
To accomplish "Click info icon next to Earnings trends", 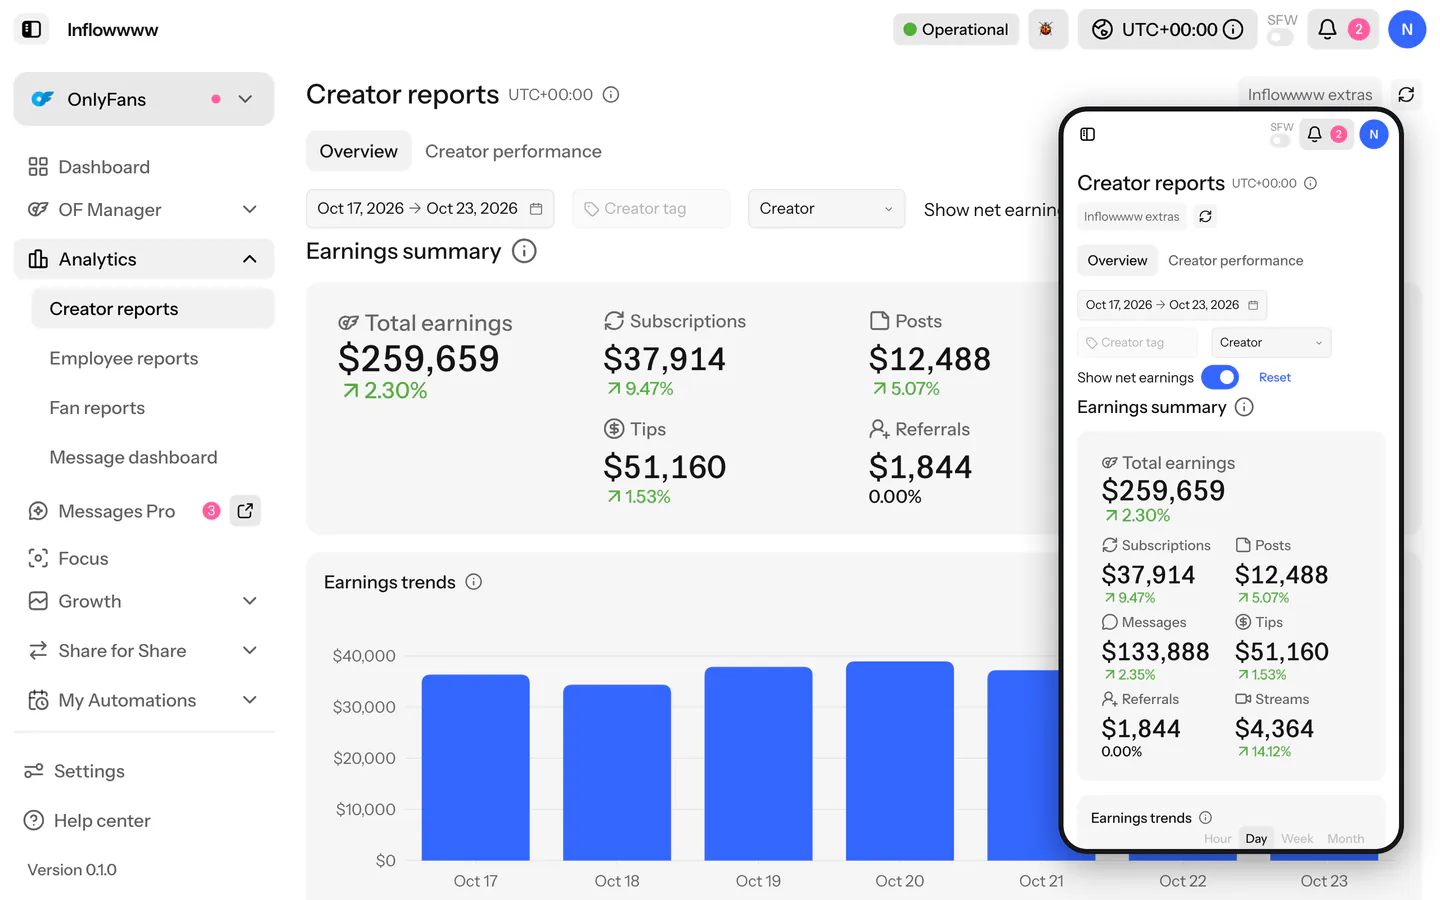I will [474, 582].
